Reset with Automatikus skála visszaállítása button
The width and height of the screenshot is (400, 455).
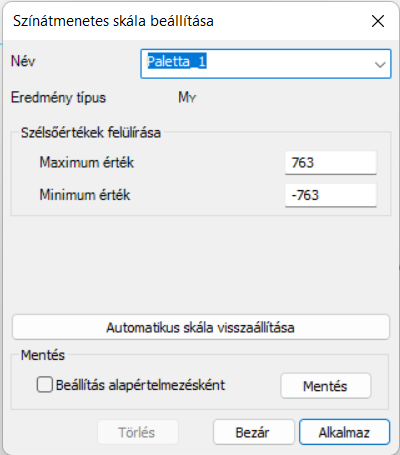(x=201, y=327)
